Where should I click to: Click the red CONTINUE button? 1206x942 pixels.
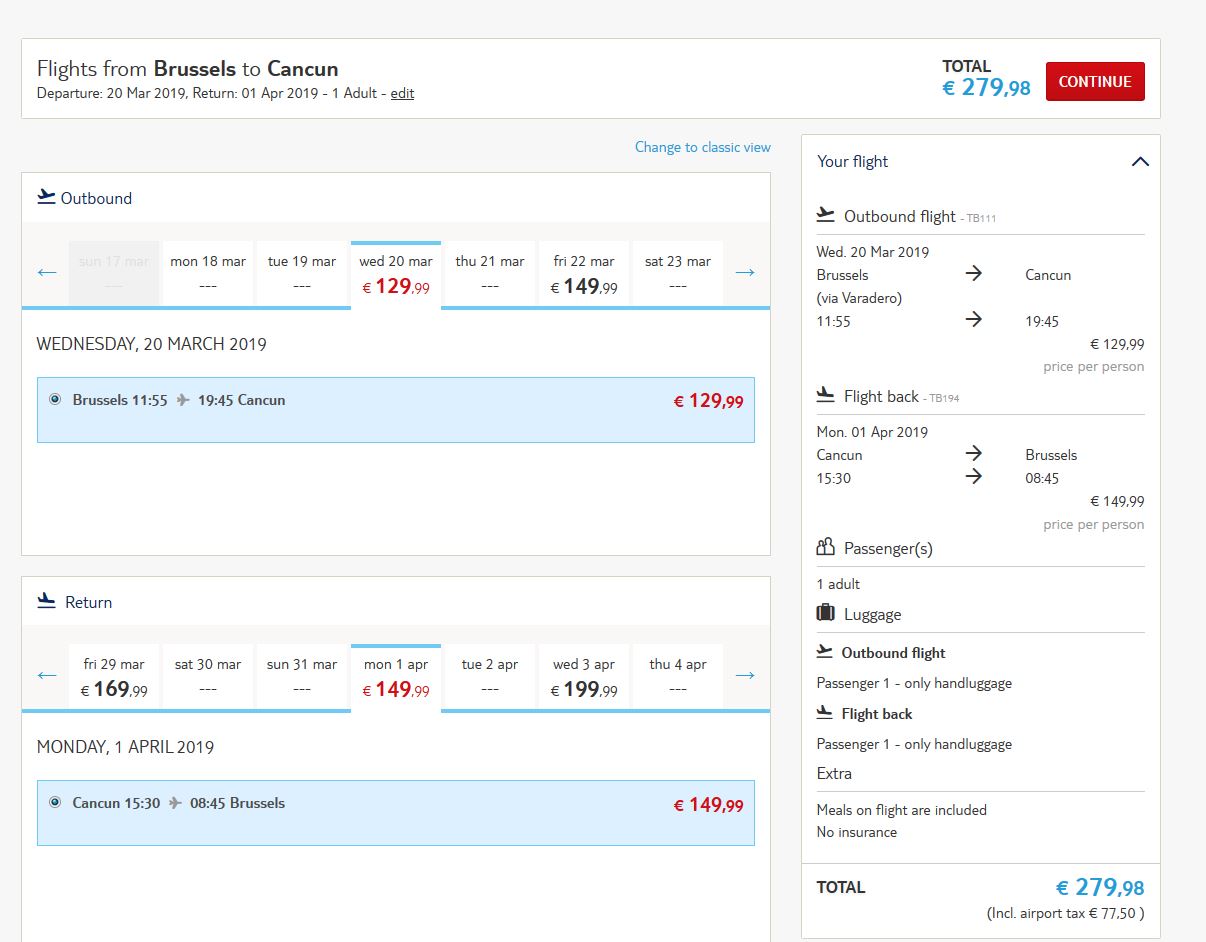1095,82
